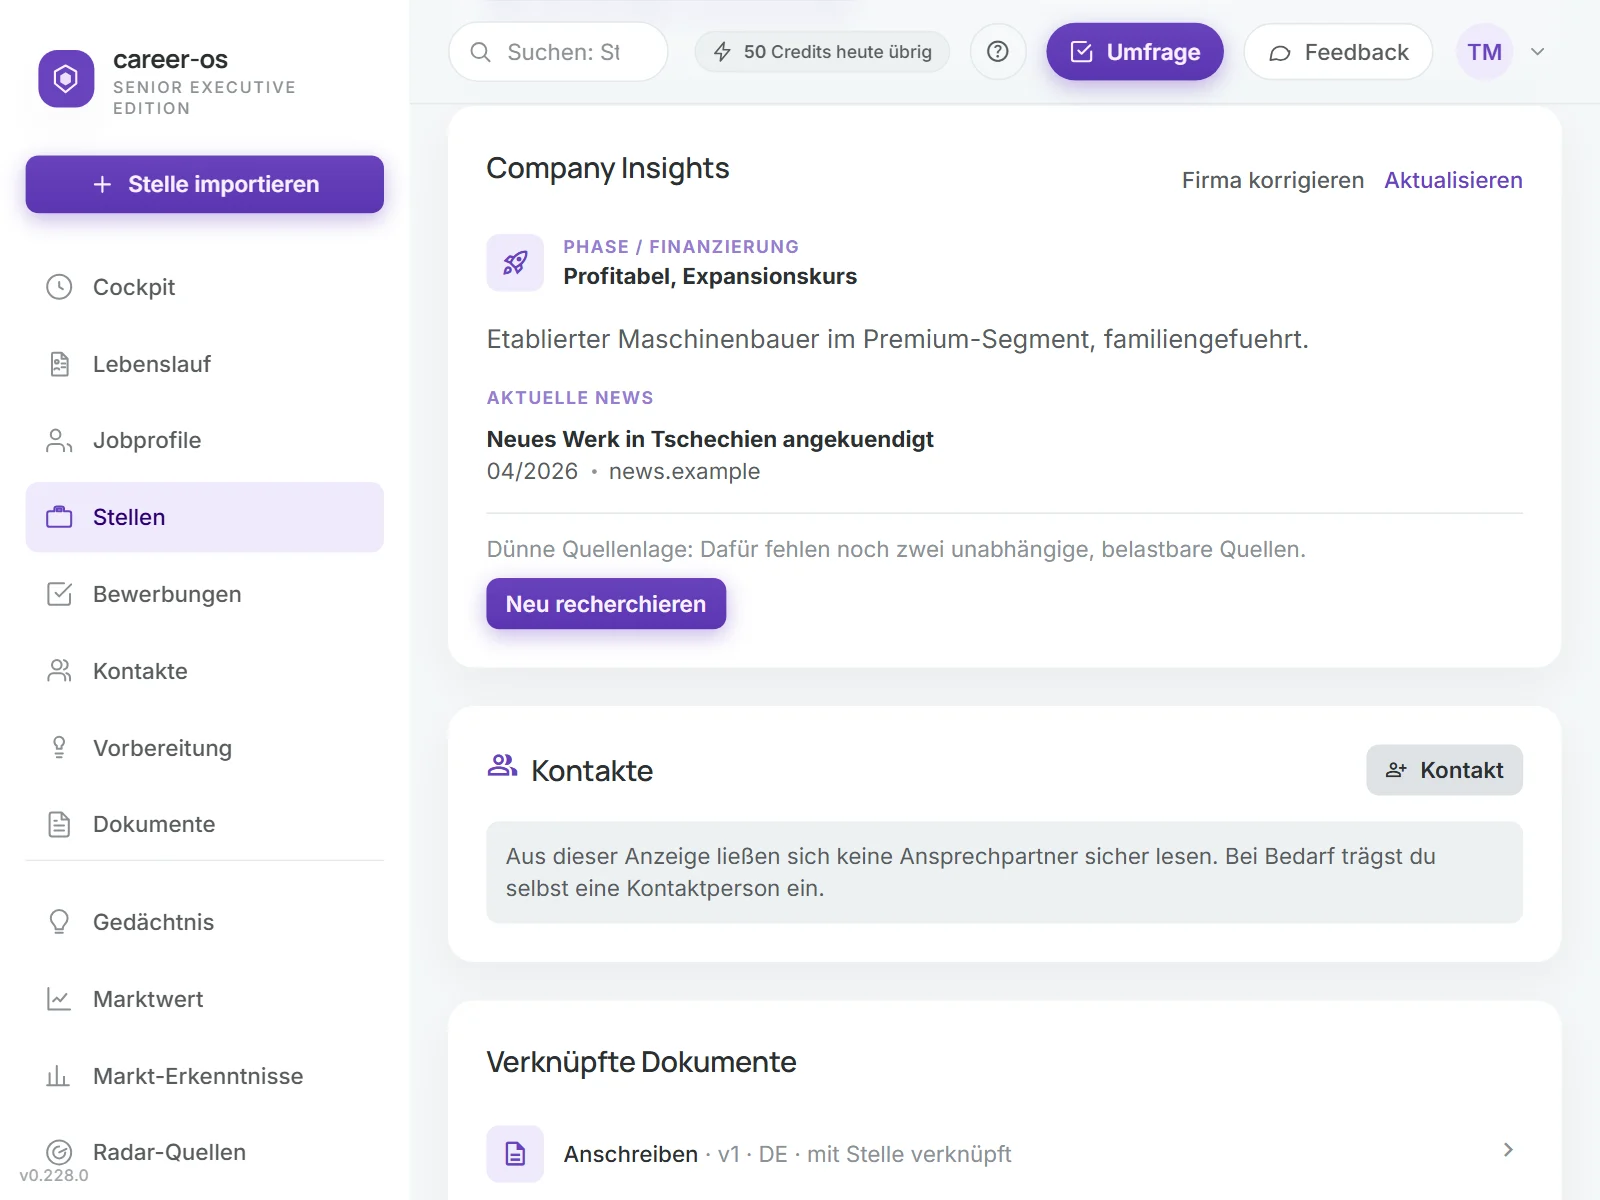Viewport: 1600px width, 1200px height.
Task: Click the Cockpit clock icon
Action: tap(59, 287)
